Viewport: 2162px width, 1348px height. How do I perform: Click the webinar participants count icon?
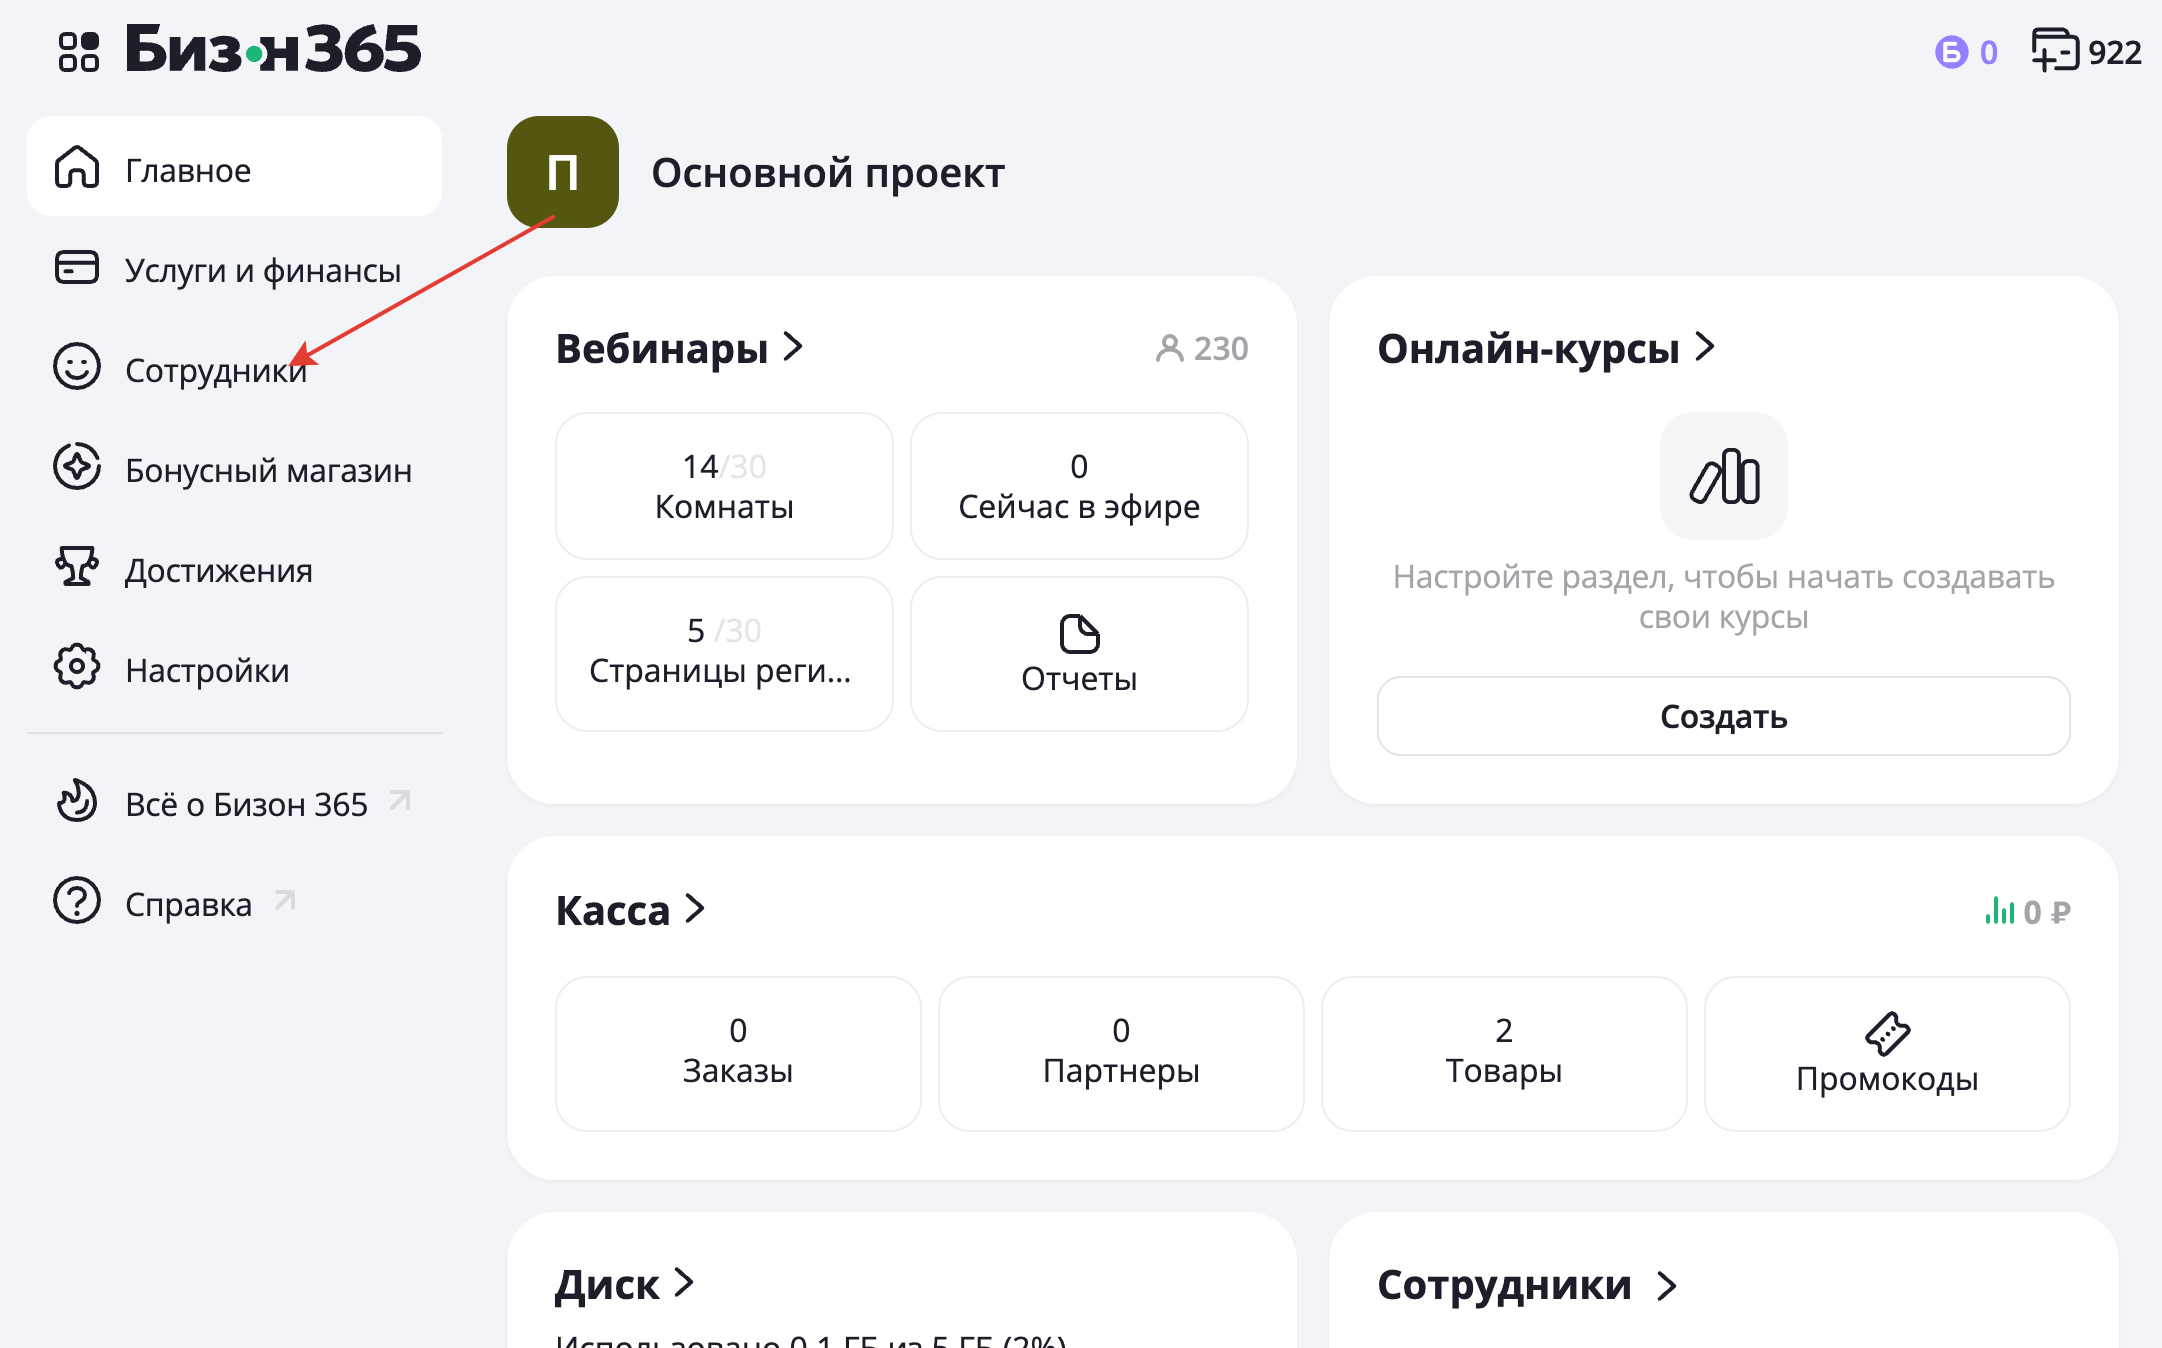click(1169, 349)
